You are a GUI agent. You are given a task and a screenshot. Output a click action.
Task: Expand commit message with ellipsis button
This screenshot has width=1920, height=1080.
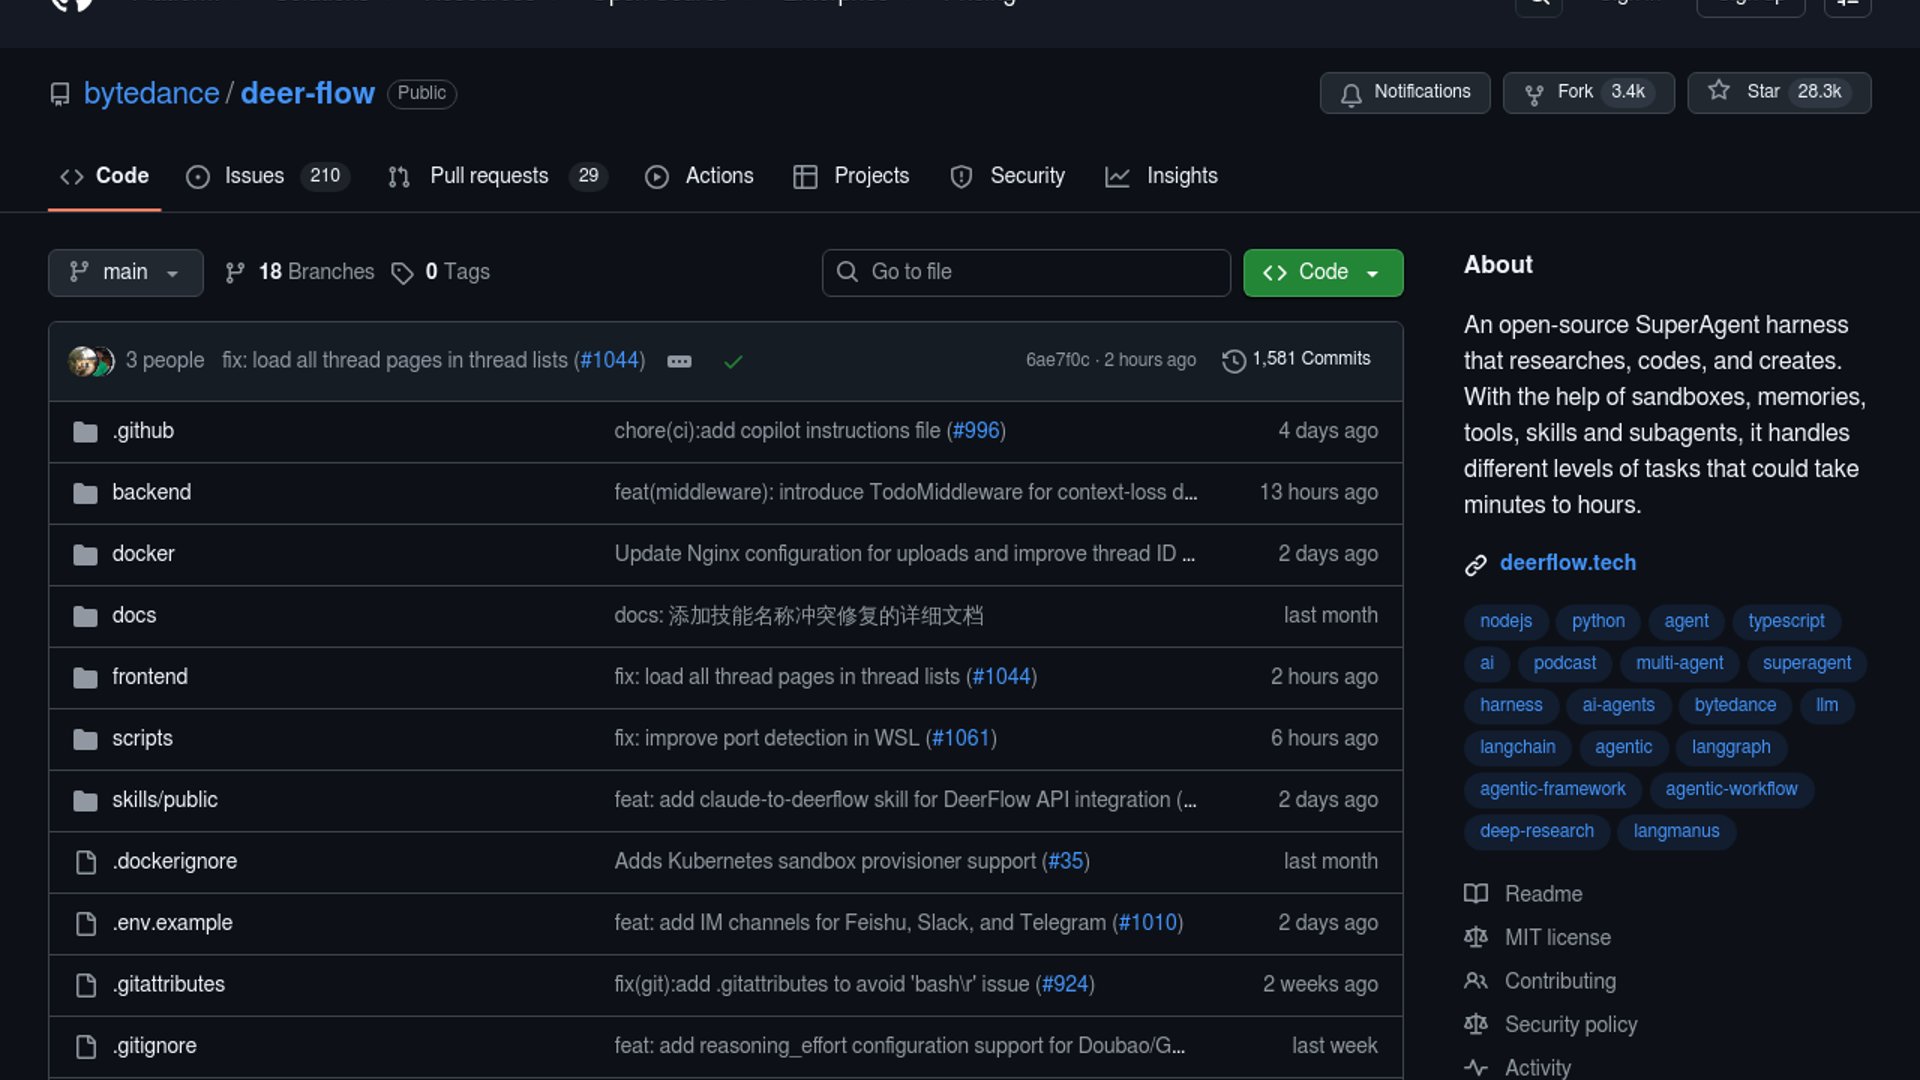coord(679,361)
